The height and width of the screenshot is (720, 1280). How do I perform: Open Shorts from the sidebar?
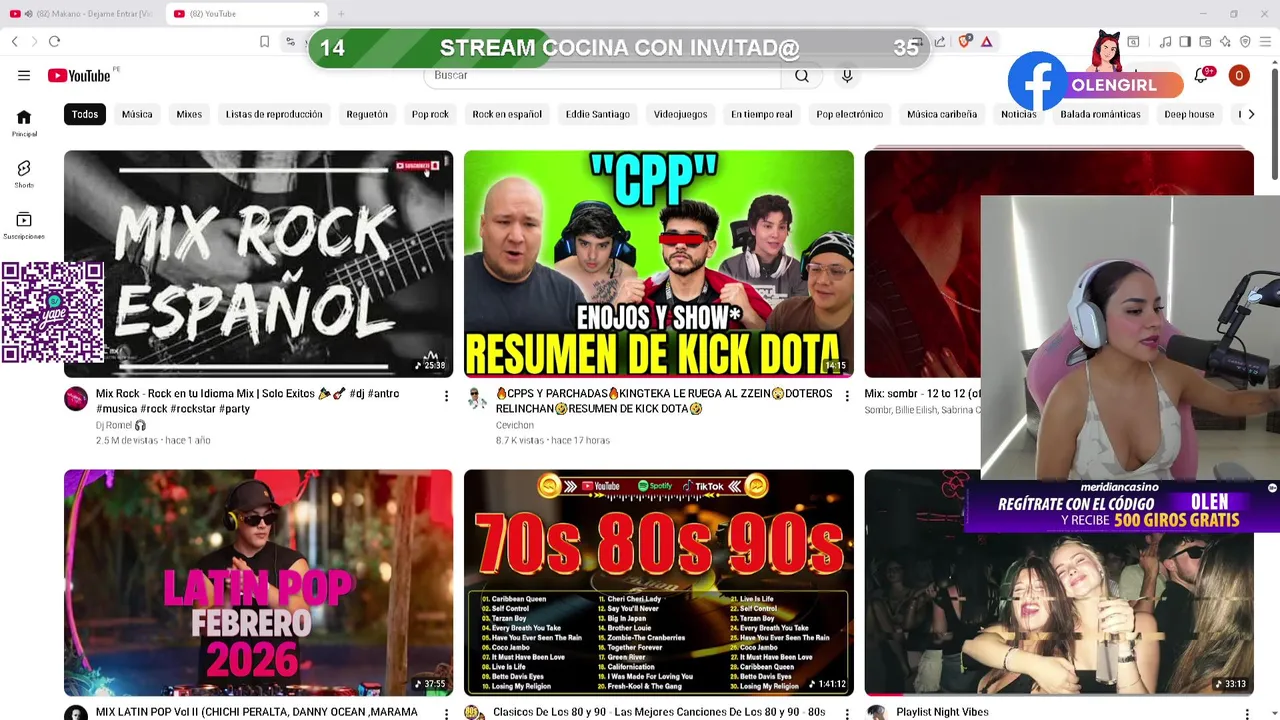pyautogui.click(x=24, y=174)
